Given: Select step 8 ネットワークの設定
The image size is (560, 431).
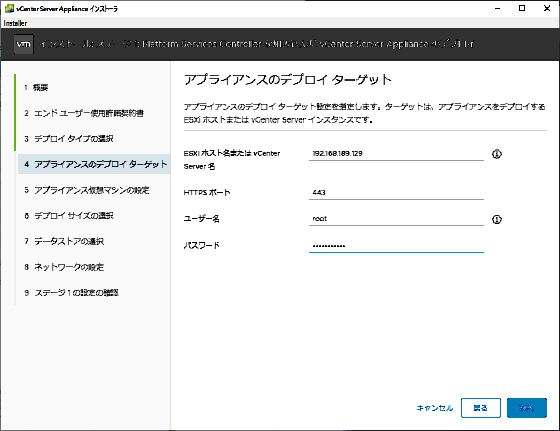Looking at the screenshot, I should point(64,267).
